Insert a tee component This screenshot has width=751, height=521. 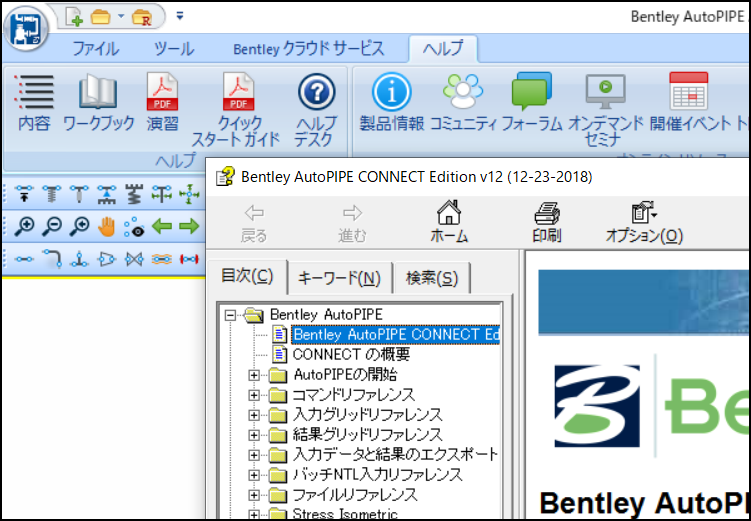click(79, 259)
